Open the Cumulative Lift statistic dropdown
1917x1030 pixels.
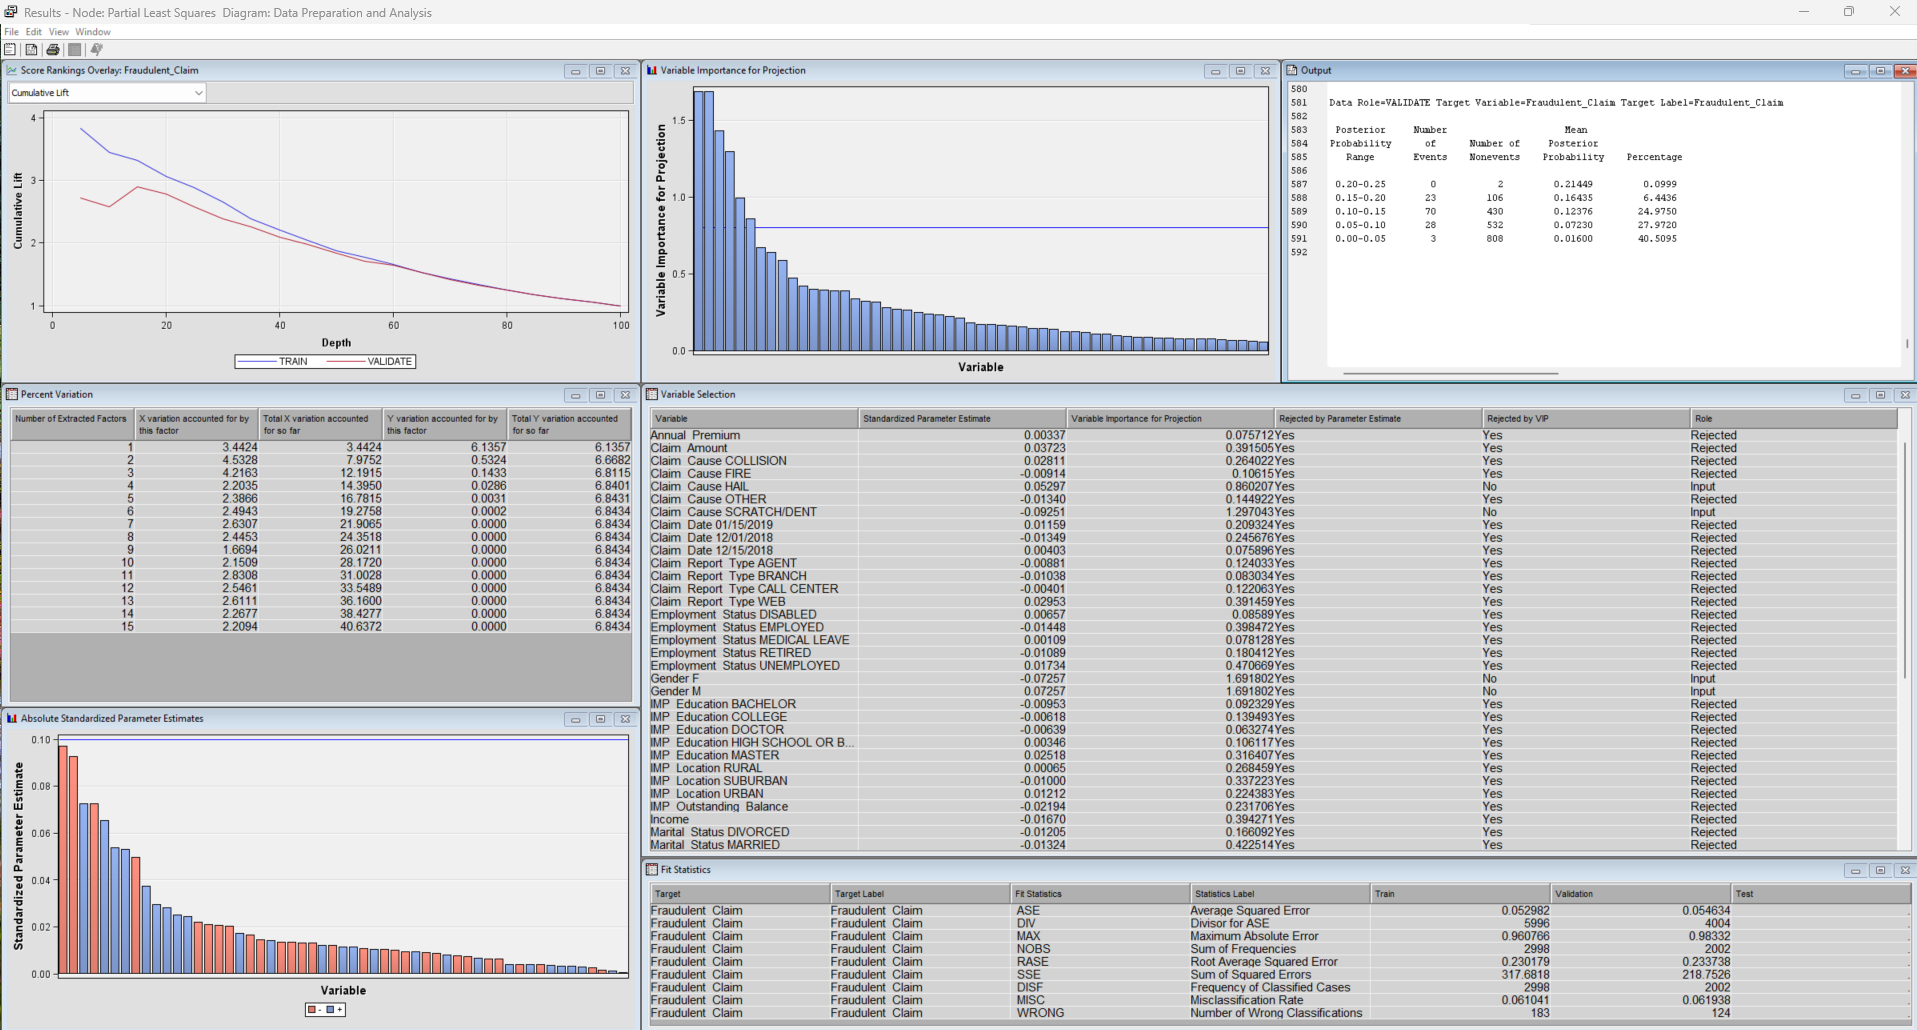point(107,93)
